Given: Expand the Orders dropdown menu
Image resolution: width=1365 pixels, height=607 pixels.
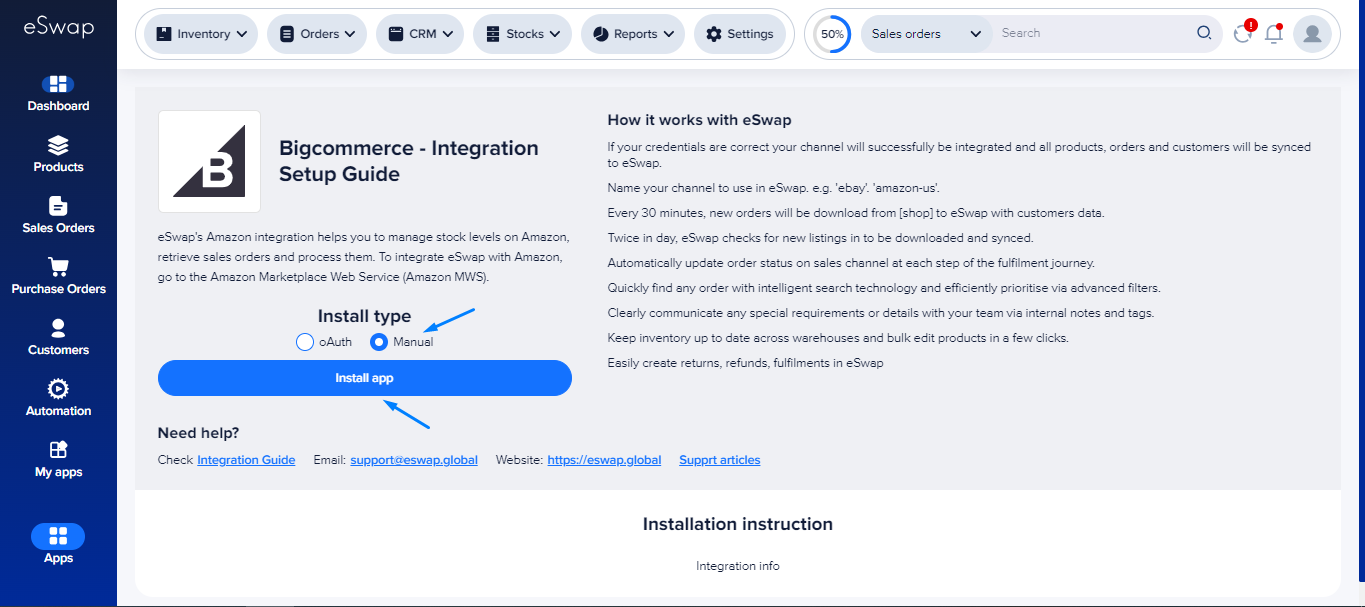Looking at the screenshot, I should click(x=316, y=34).
